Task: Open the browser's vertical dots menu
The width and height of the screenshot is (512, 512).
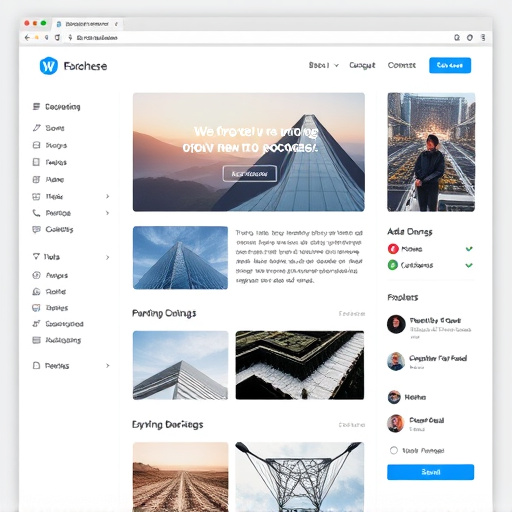Action: click(483, 38)
